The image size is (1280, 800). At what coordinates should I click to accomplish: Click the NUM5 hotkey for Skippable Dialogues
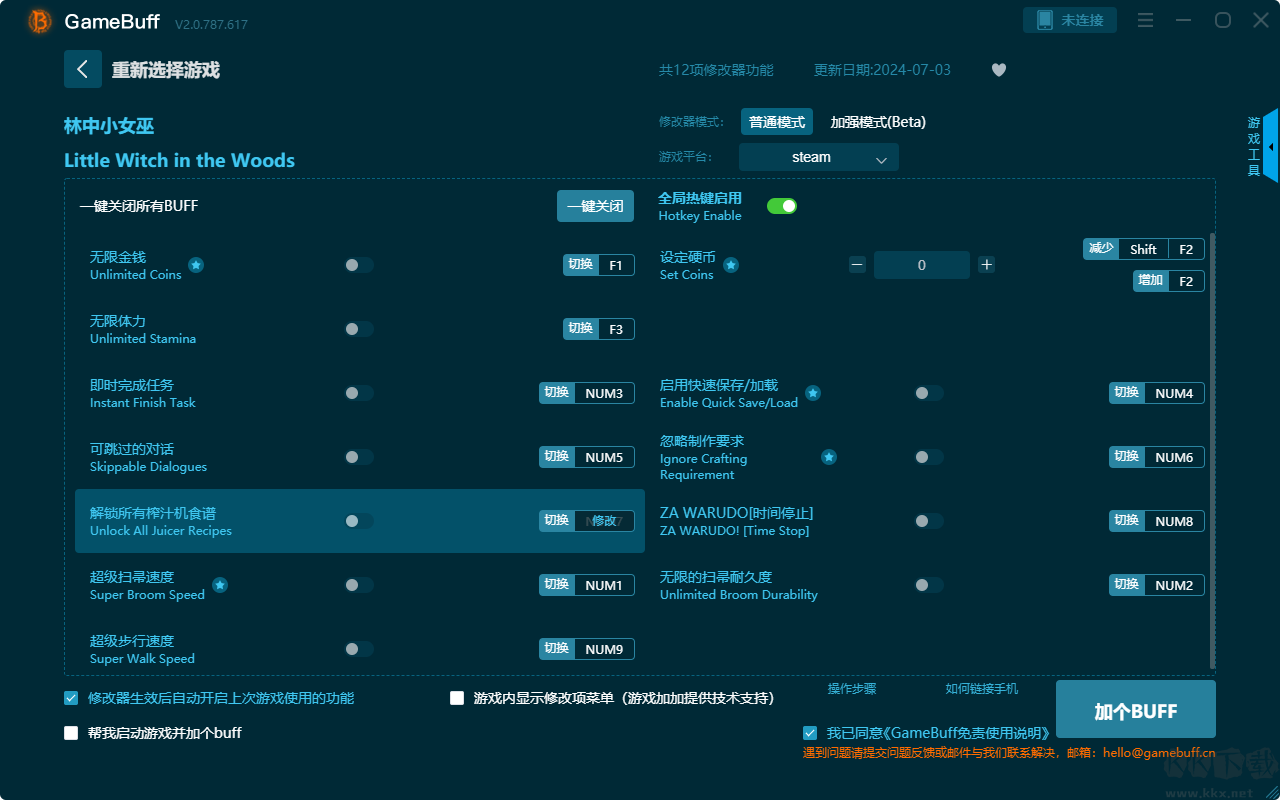[x=604, y=457]
